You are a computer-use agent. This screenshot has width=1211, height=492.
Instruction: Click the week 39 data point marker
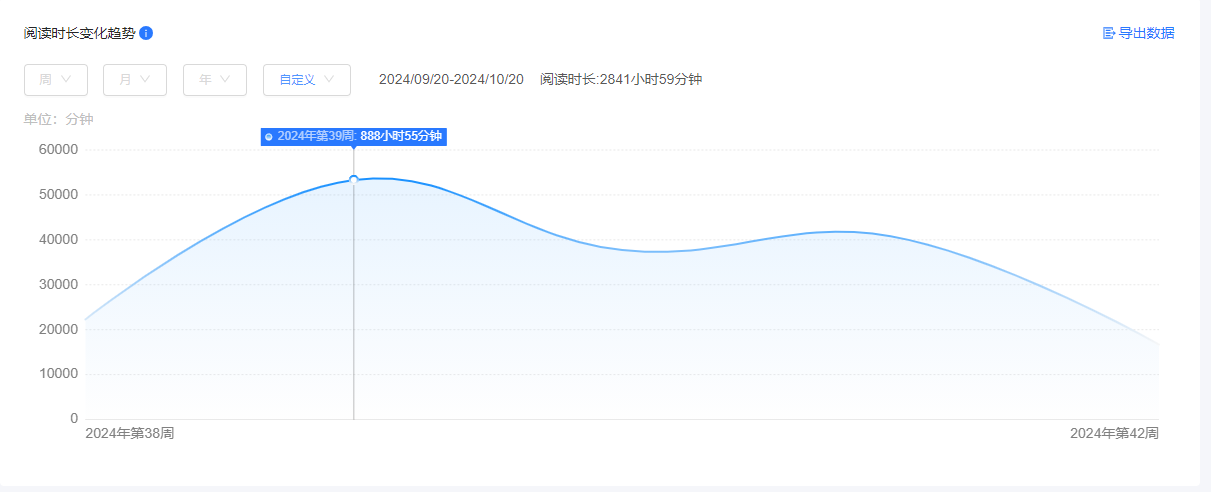pos(353,180)
